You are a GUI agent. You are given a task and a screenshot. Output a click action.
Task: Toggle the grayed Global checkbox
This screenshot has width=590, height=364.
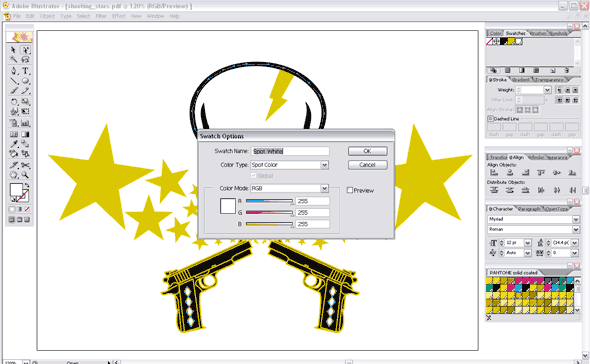pos(254,175)
